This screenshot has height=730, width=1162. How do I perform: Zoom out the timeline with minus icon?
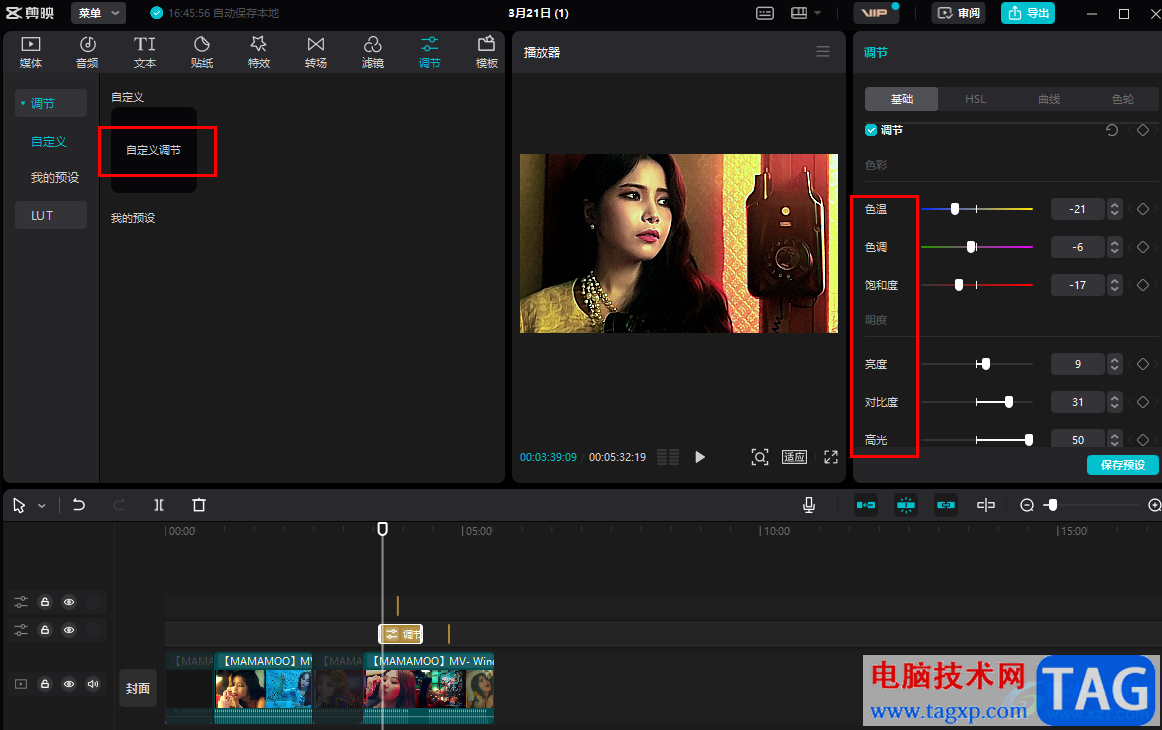coord(1026,505)
